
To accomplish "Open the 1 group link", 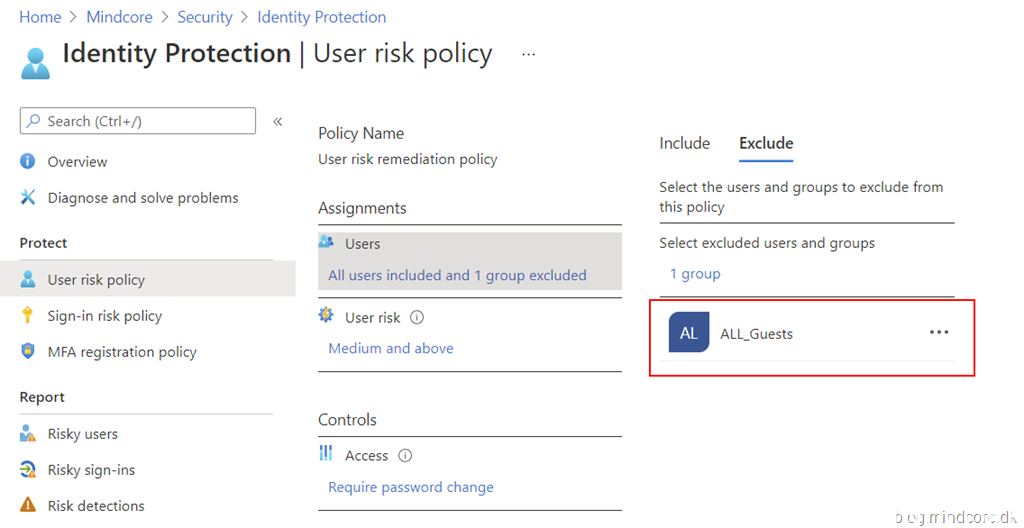I will click(x=695, y=274).
